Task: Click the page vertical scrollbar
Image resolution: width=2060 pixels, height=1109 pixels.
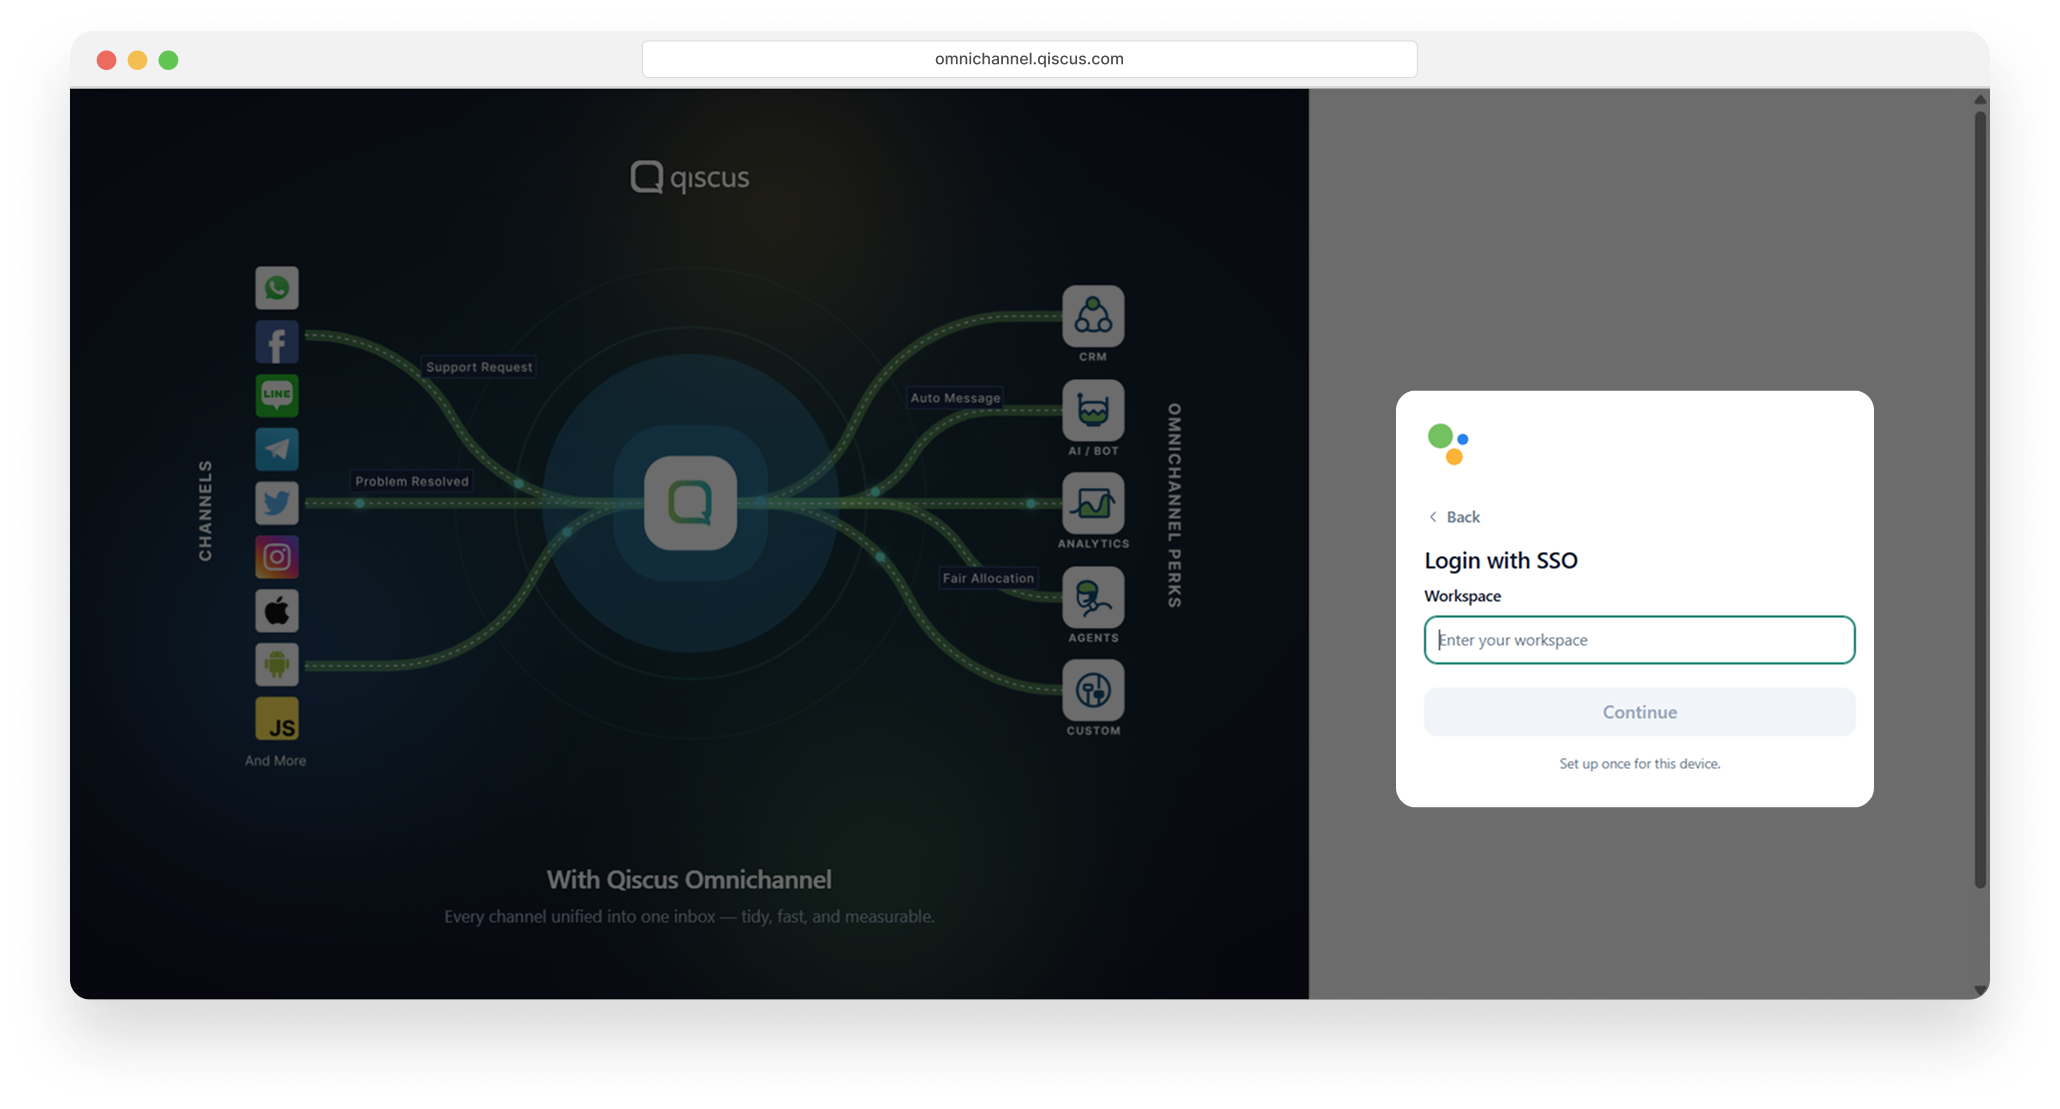Action: [1980, 500]
